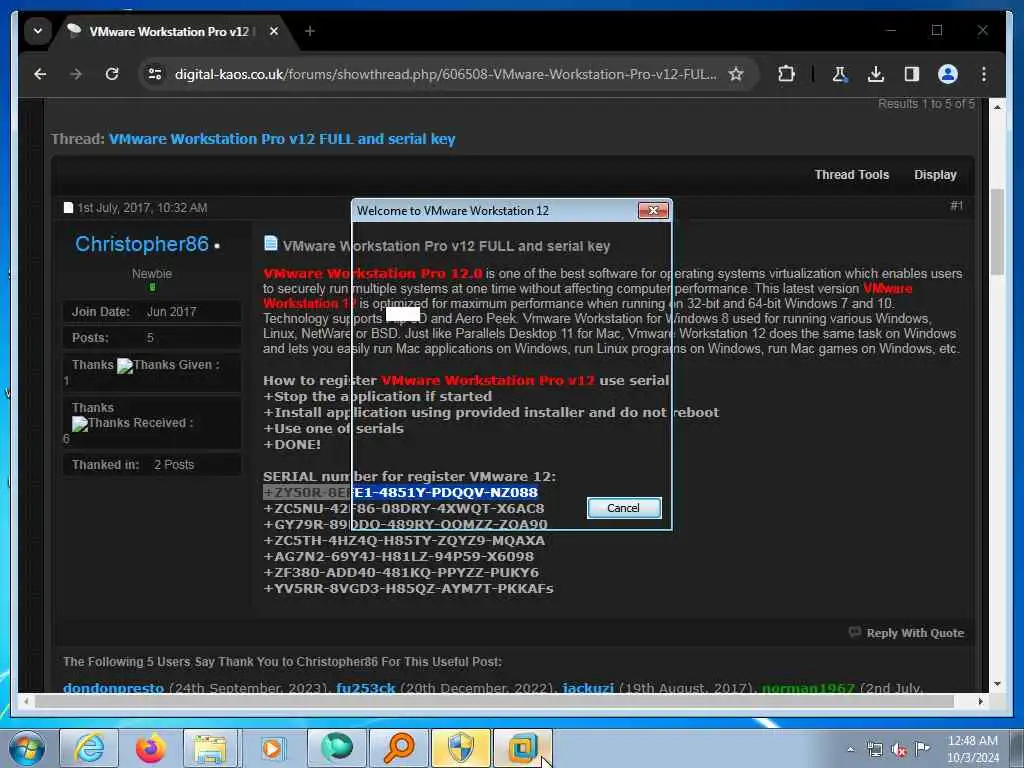Open the Thread Tools menu

click(x=852, y=175)
